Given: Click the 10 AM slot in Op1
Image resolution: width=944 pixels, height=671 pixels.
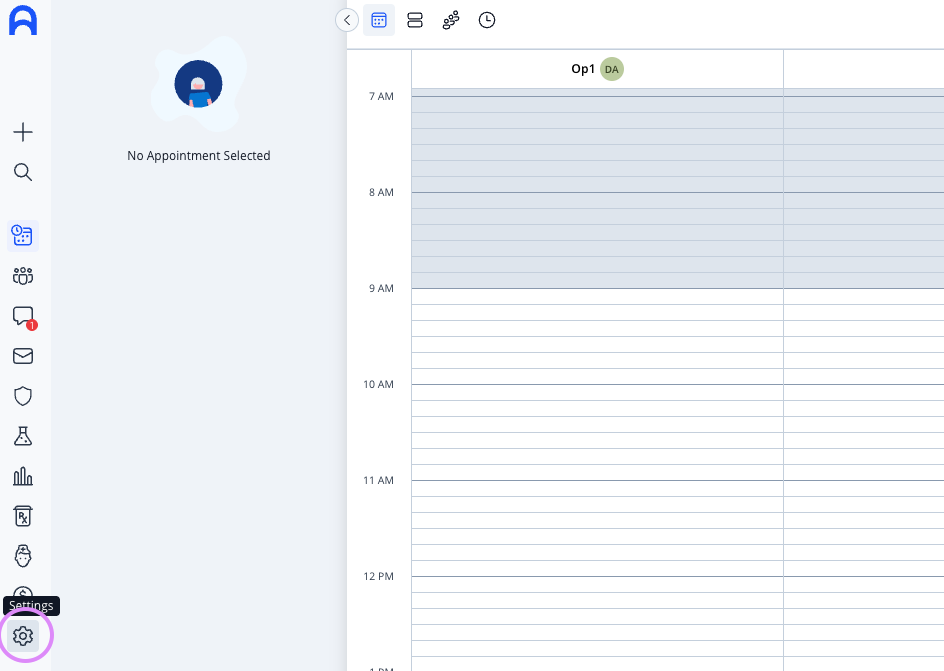Looking at the screenshot, I should [x=597, y=392].
